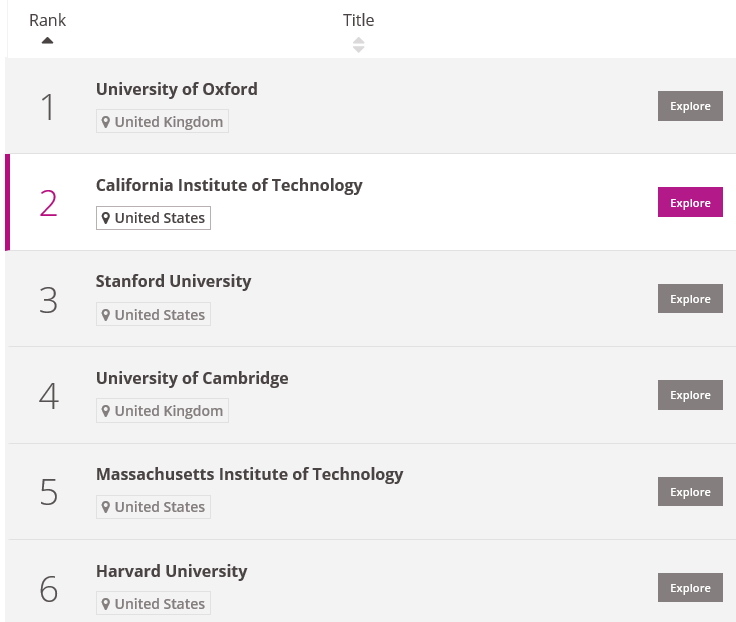Click the Rank column header
Screen dimensions: 736x622
pyautogui.click(x=47, y=20)
